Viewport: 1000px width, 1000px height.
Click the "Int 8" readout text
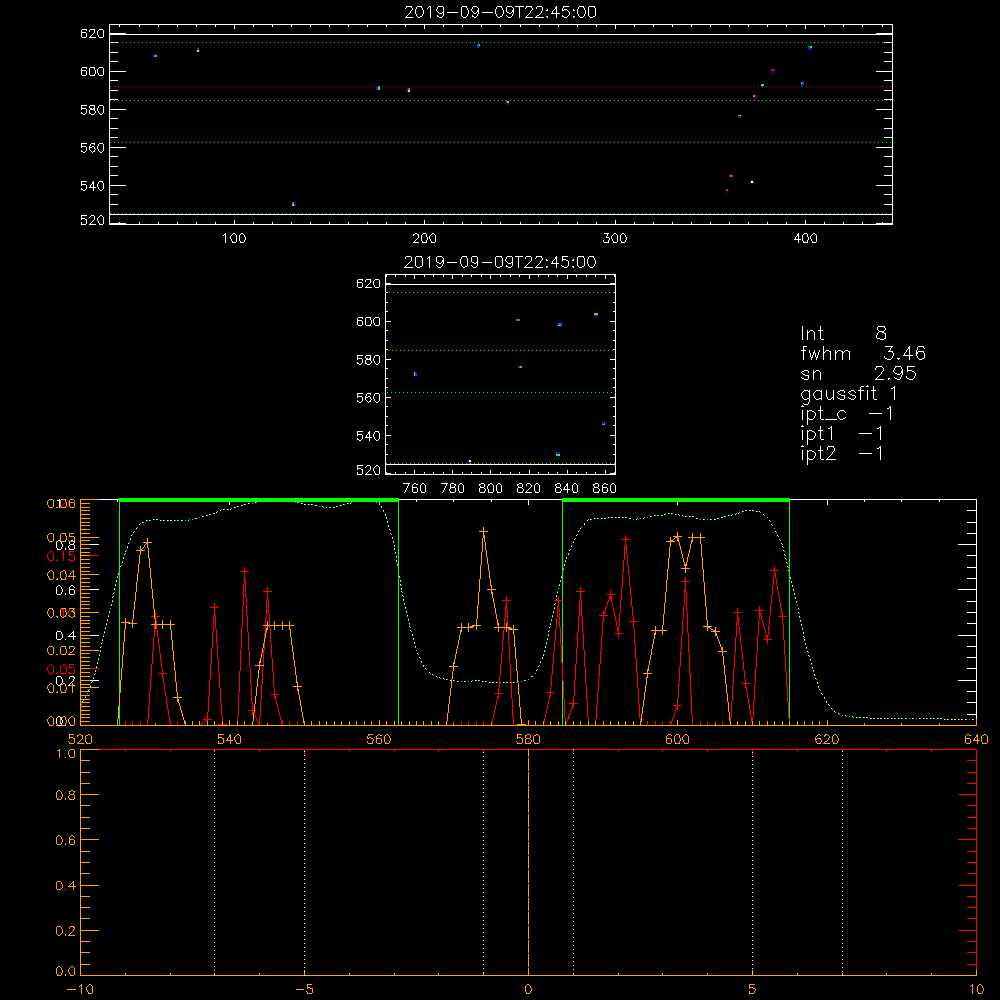tap(843, 333)
